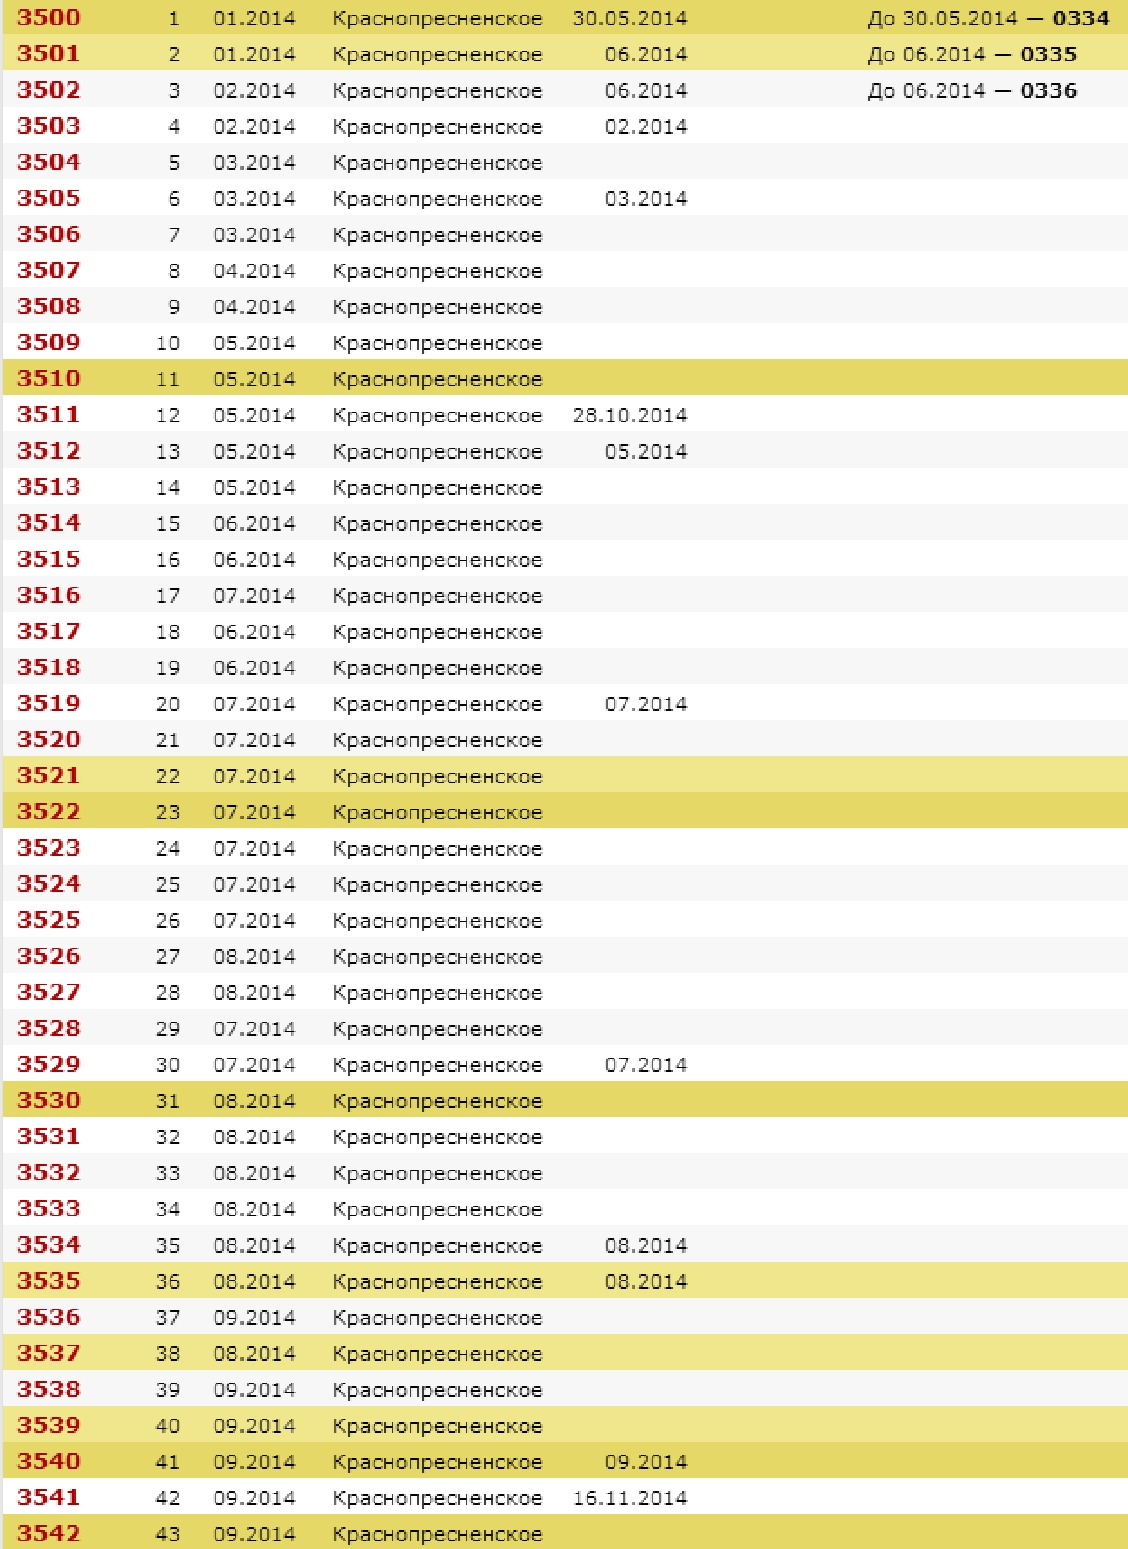Open the 3540 number link
The height and width of the screenshot is (1549, 1128).
tap(48, 1461)
